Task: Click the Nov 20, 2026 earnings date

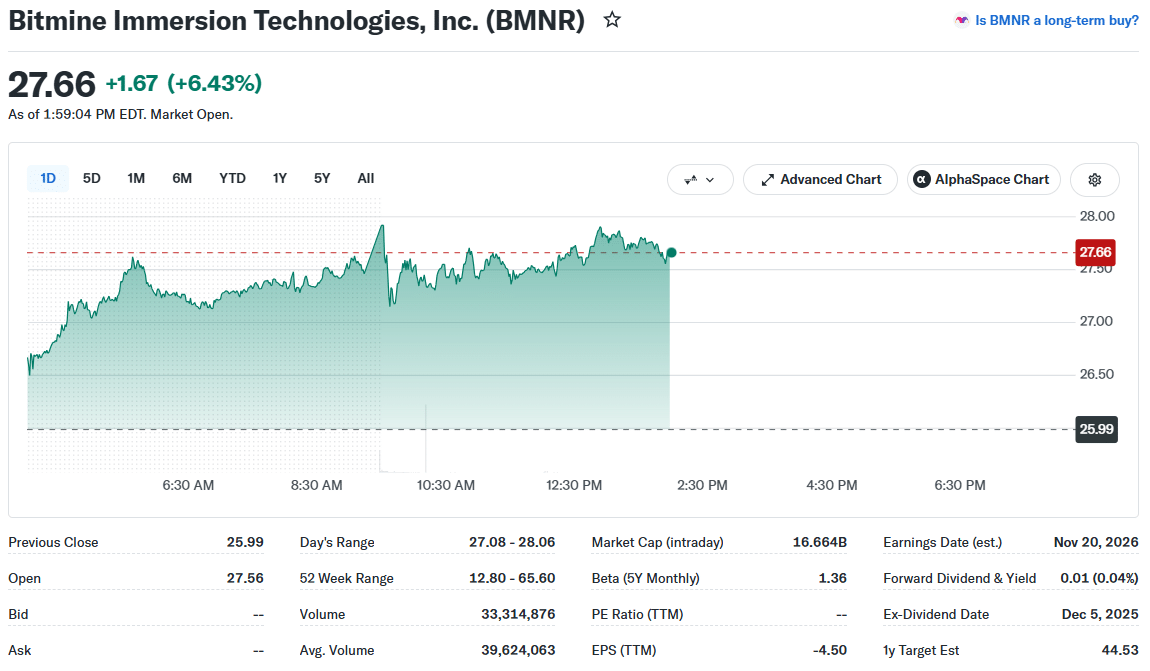Action: [x=1096, y=542]
